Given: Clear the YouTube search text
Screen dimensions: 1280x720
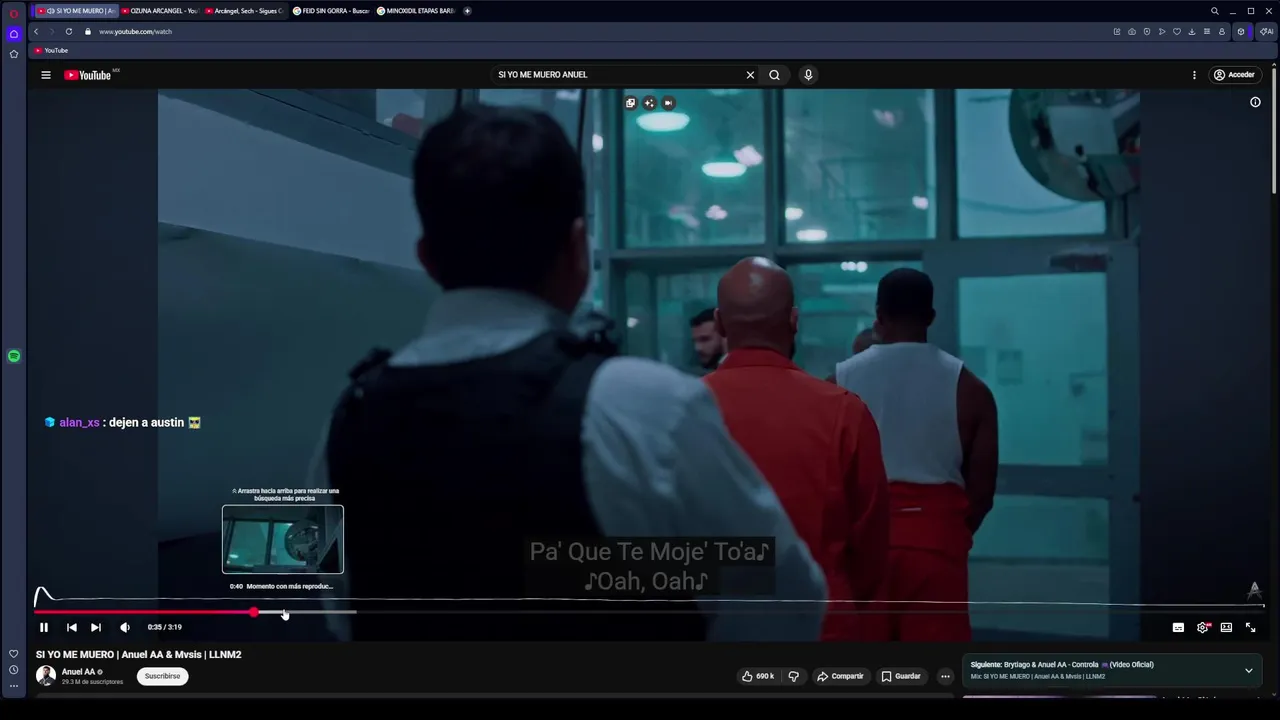Looking at the screenshot, I should pos(750,75).
